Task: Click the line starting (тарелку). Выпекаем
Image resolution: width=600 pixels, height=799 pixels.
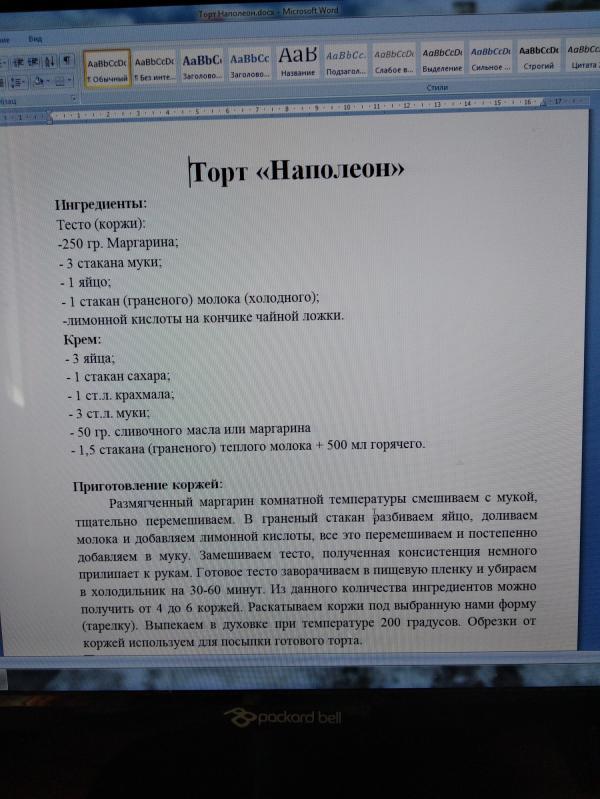Action: tap(309, 624)
